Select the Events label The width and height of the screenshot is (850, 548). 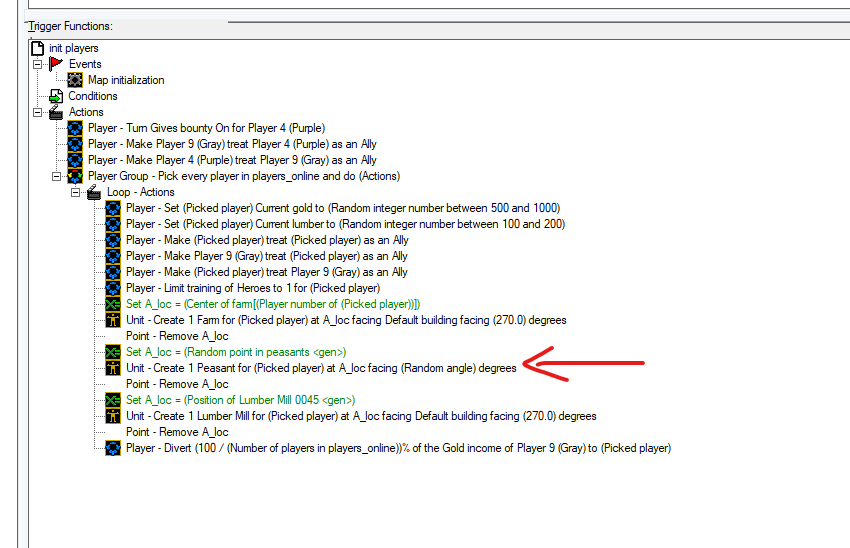tap(85, 64)
